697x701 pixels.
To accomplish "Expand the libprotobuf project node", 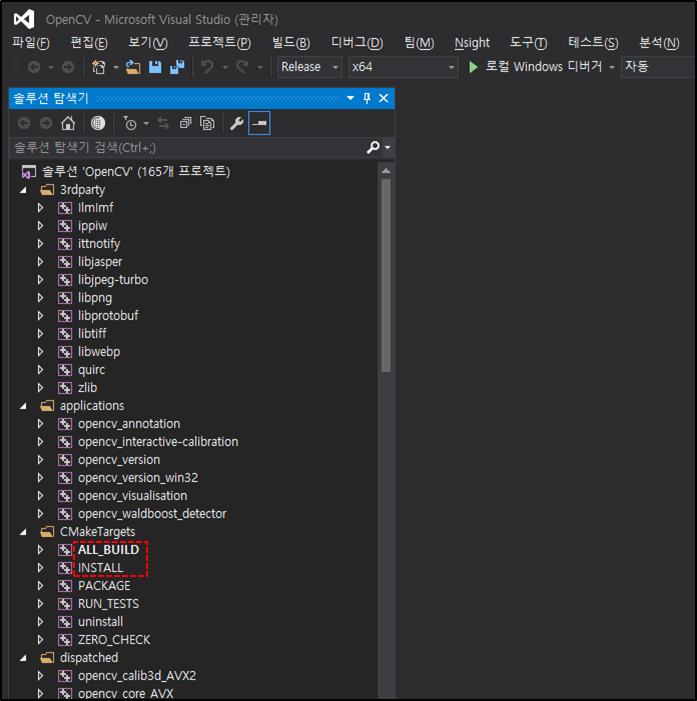I will pyautogui.click(x=40, y=316).
